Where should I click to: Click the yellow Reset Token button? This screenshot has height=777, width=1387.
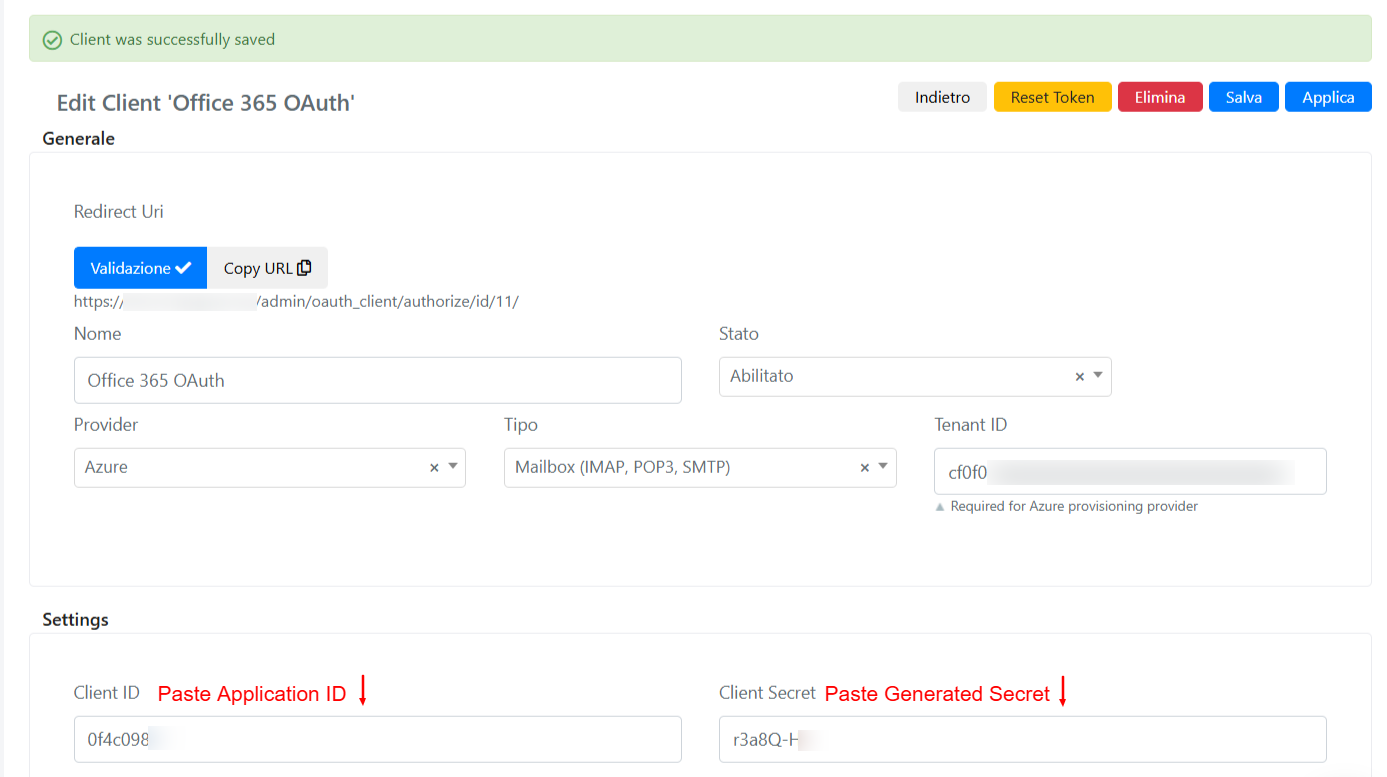[1052, 97]
